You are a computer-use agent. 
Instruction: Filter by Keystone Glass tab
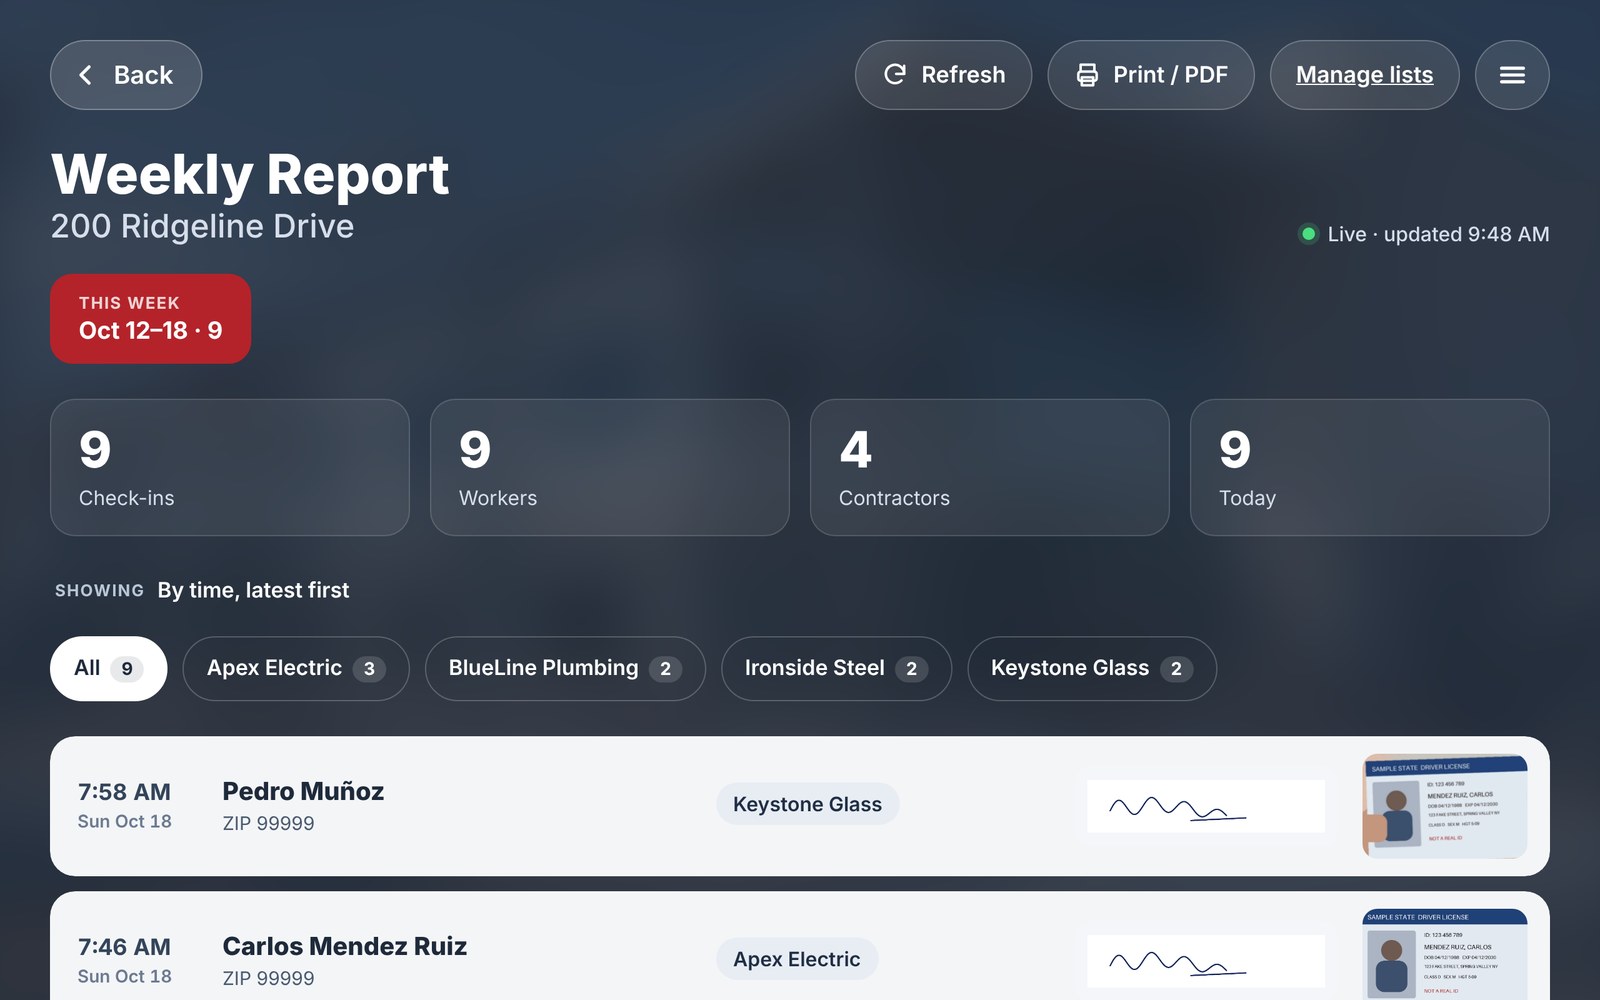(x=1092, y=668)
